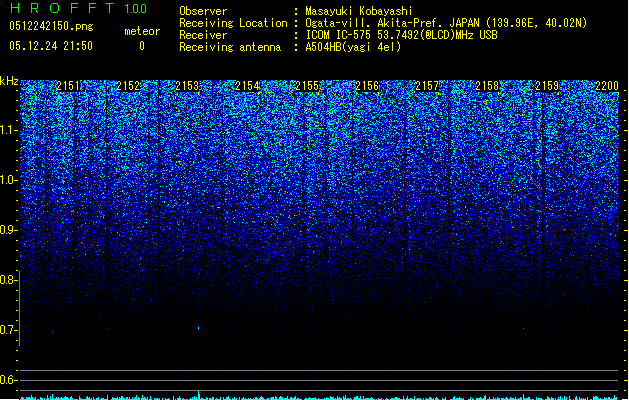Click the 0.8 kHz axis label
The image size is (629, 400).
click(x=9, y=280)
